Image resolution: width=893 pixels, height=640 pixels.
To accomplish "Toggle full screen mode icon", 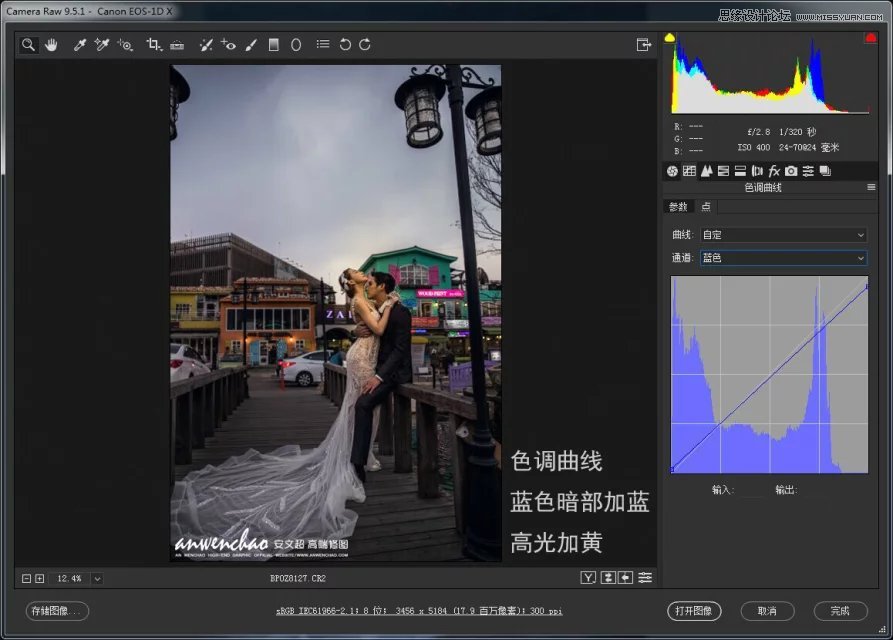I will (x=644, y=44).
